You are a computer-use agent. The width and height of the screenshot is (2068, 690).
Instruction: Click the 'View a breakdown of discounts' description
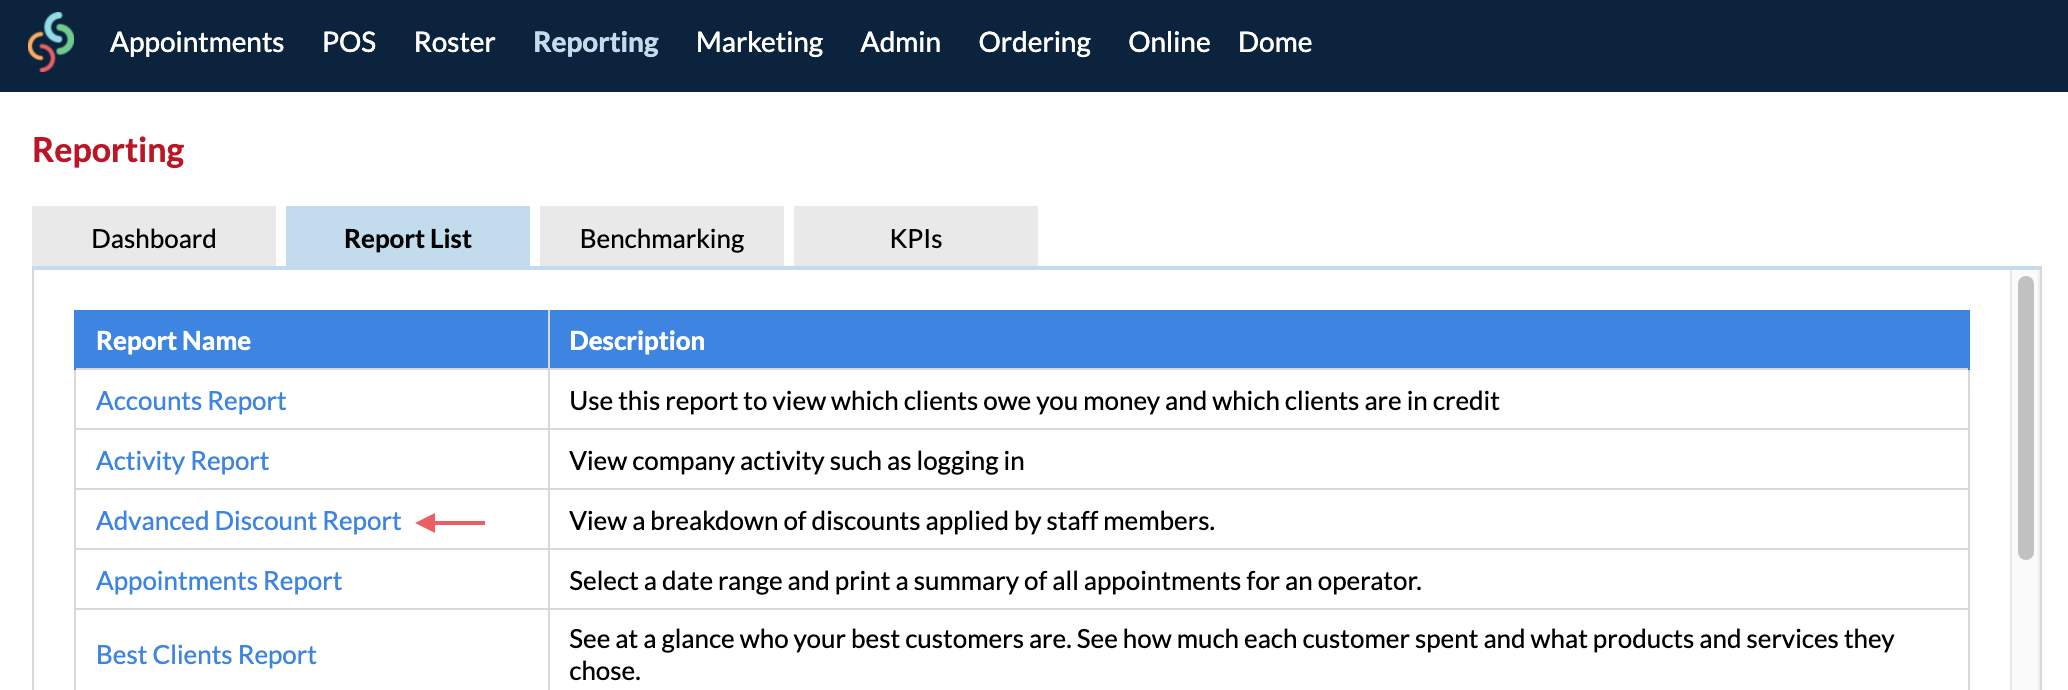892,521
